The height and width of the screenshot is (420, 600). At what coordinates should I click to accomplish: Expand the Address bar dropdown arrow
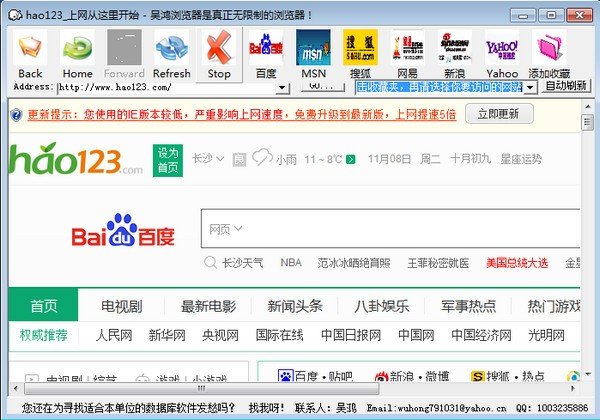coord(282,88)
